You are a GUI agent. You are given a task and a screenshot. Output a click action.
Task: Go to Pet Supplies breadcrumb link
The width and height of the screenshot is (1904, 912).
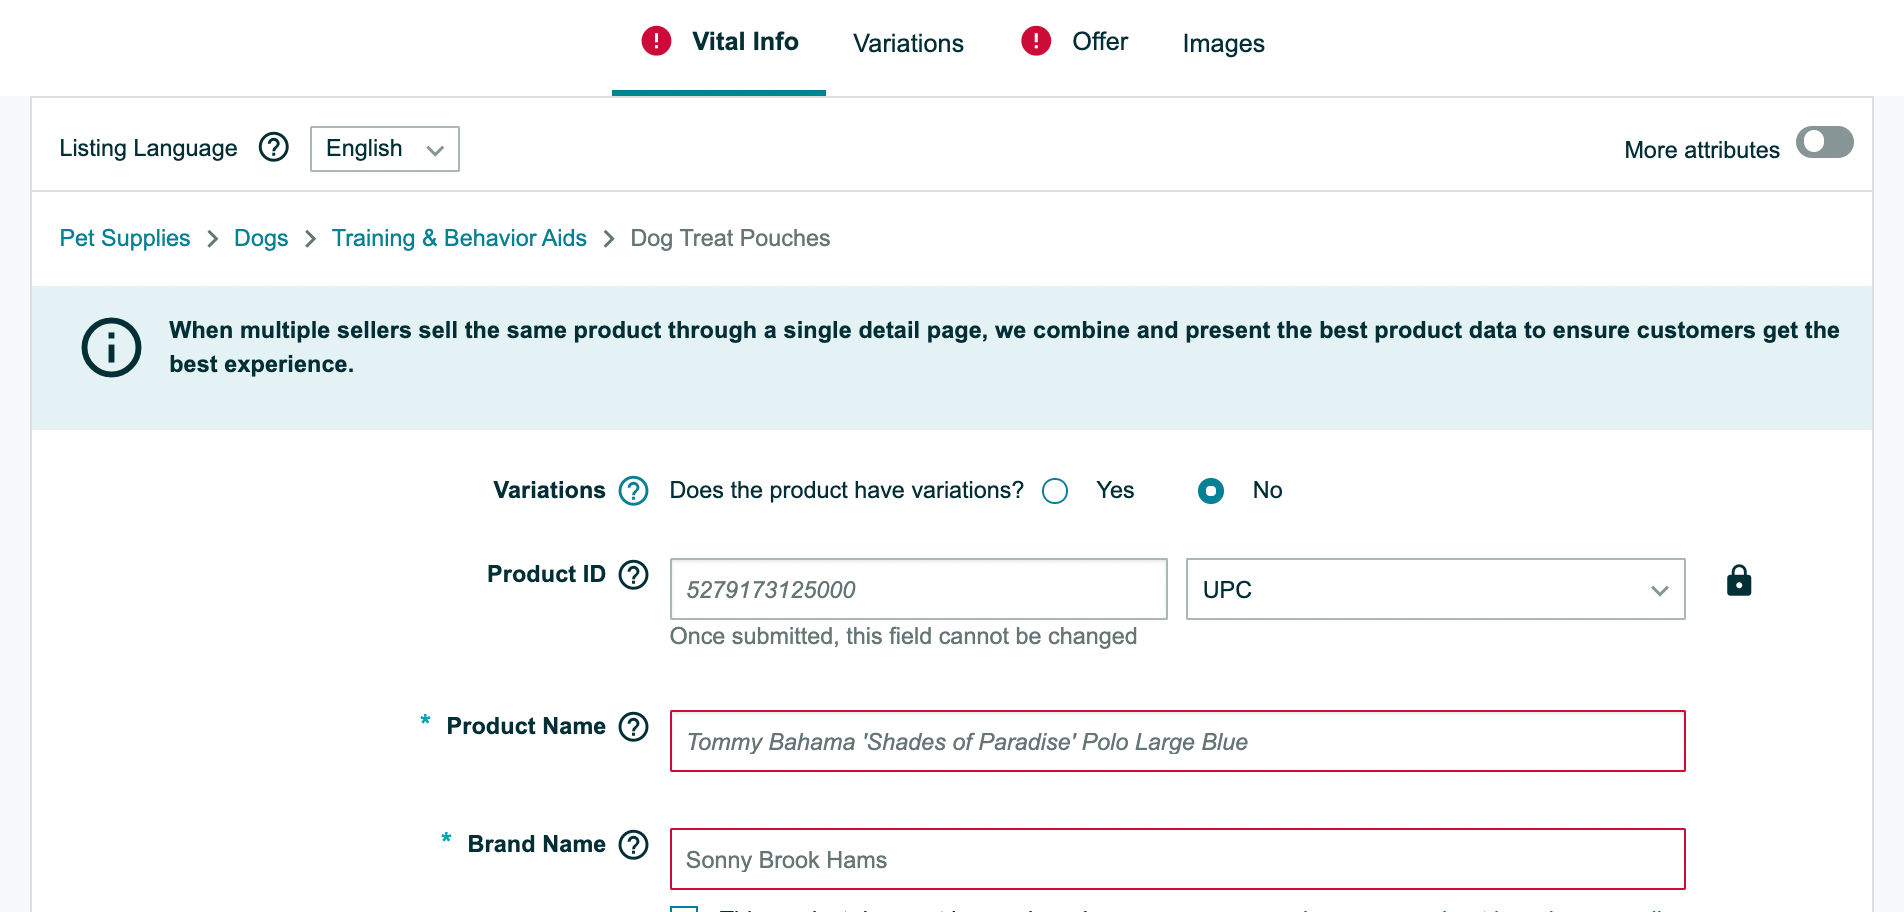125,238
